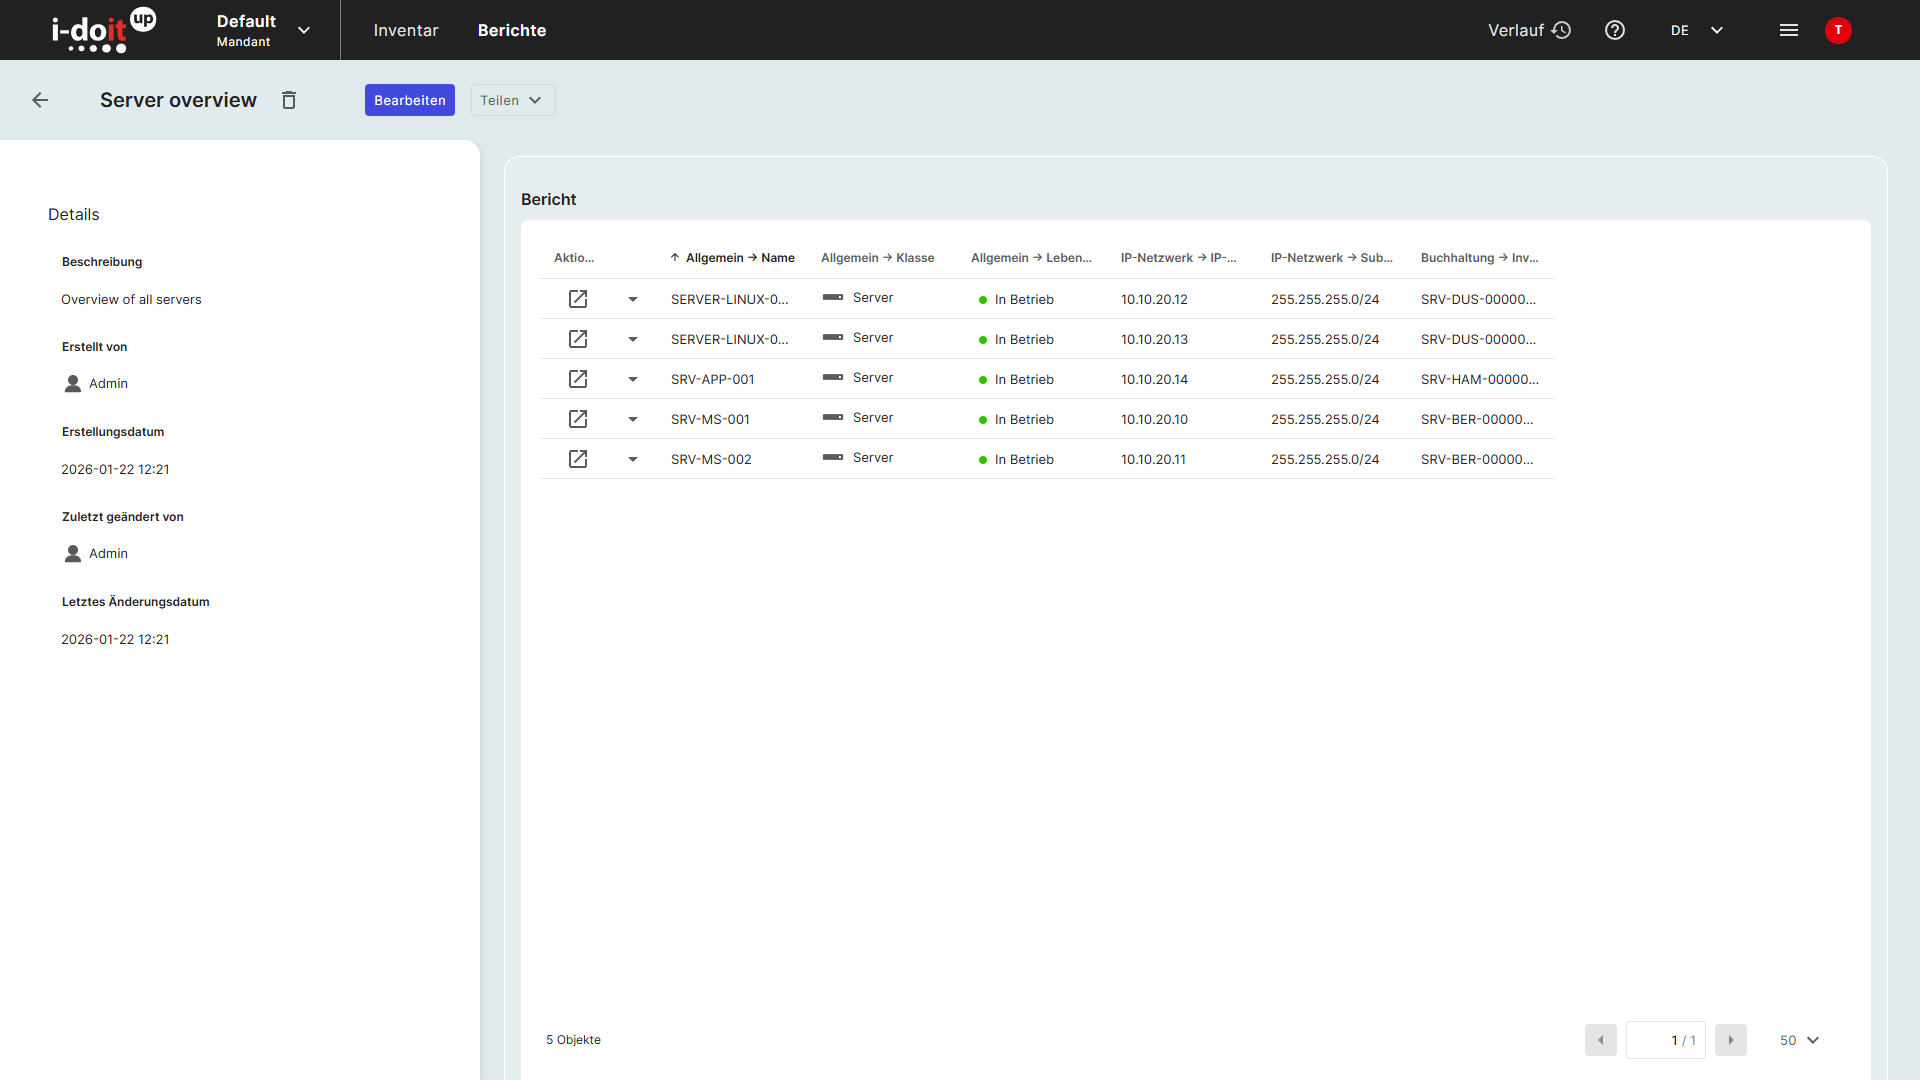Viewport: 1920px width, 1080px height.
Task: Expand actions arrow for SRV-MS-001 row
Action: click(633, 419)
